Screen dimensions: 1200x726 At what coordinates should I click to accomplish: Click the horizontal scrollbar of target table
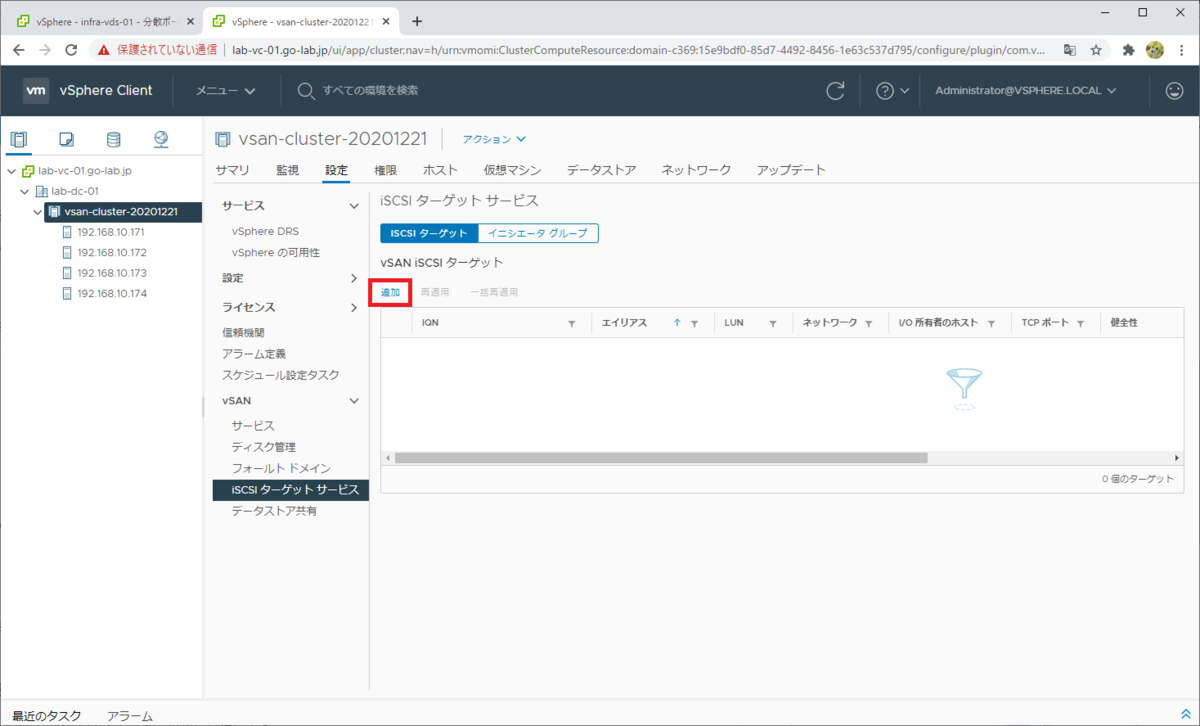pos(661,458)
